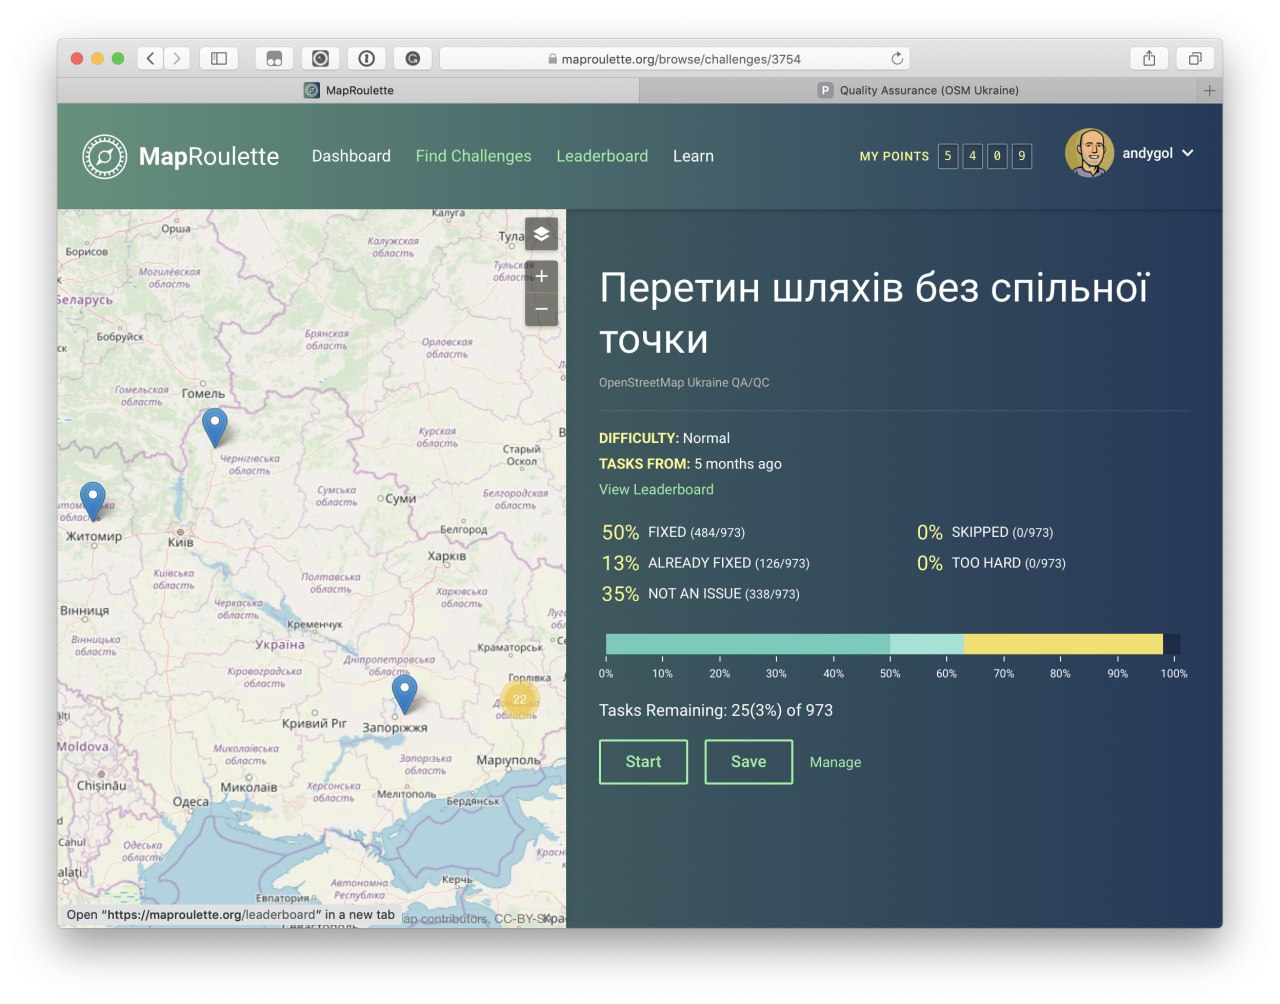Click the map marker near Chernihiv

[215, 427]
